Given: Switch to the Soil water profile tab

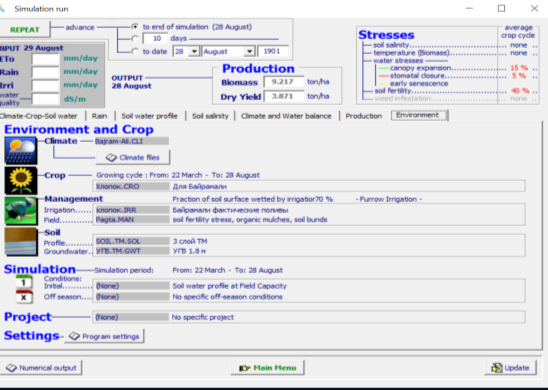Looking at the screenshot, I should pos(149,116).
